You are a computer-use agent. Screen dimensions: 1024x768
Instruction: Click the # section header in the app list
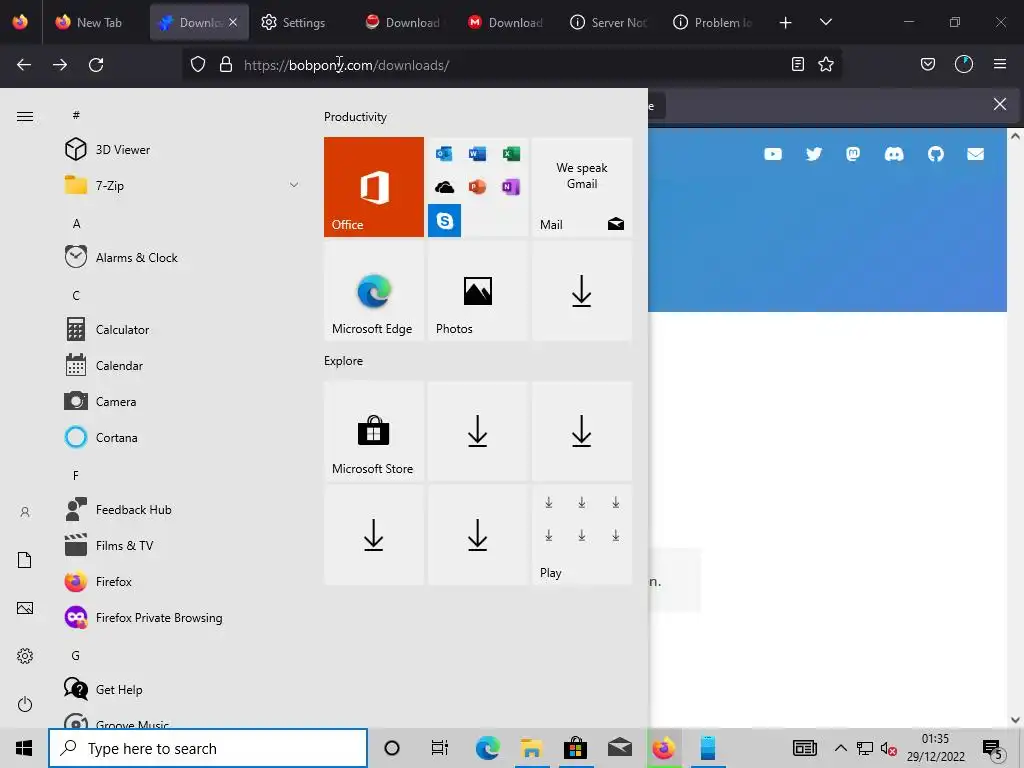coord(76,115)
